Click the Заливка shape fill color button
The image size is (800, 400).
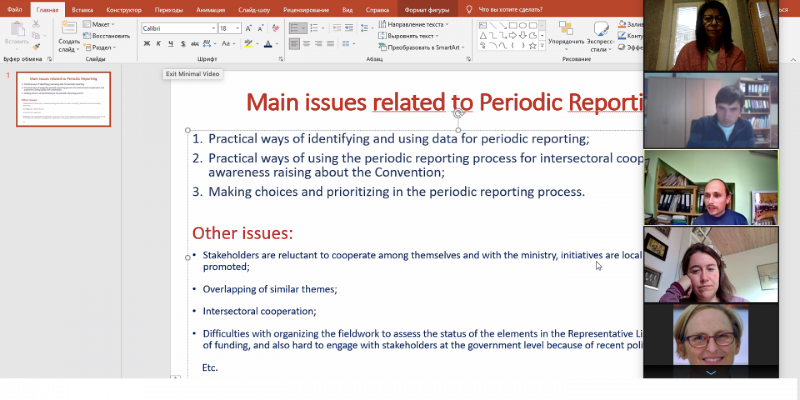coord(630,24)
